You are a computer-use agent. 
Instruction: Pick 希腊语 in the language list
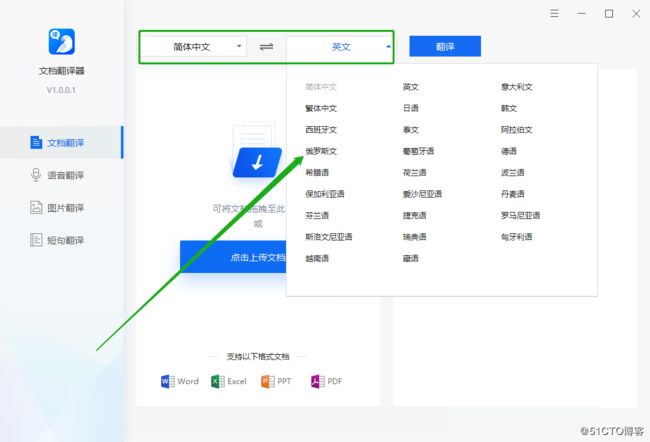(x=317, y=172)
